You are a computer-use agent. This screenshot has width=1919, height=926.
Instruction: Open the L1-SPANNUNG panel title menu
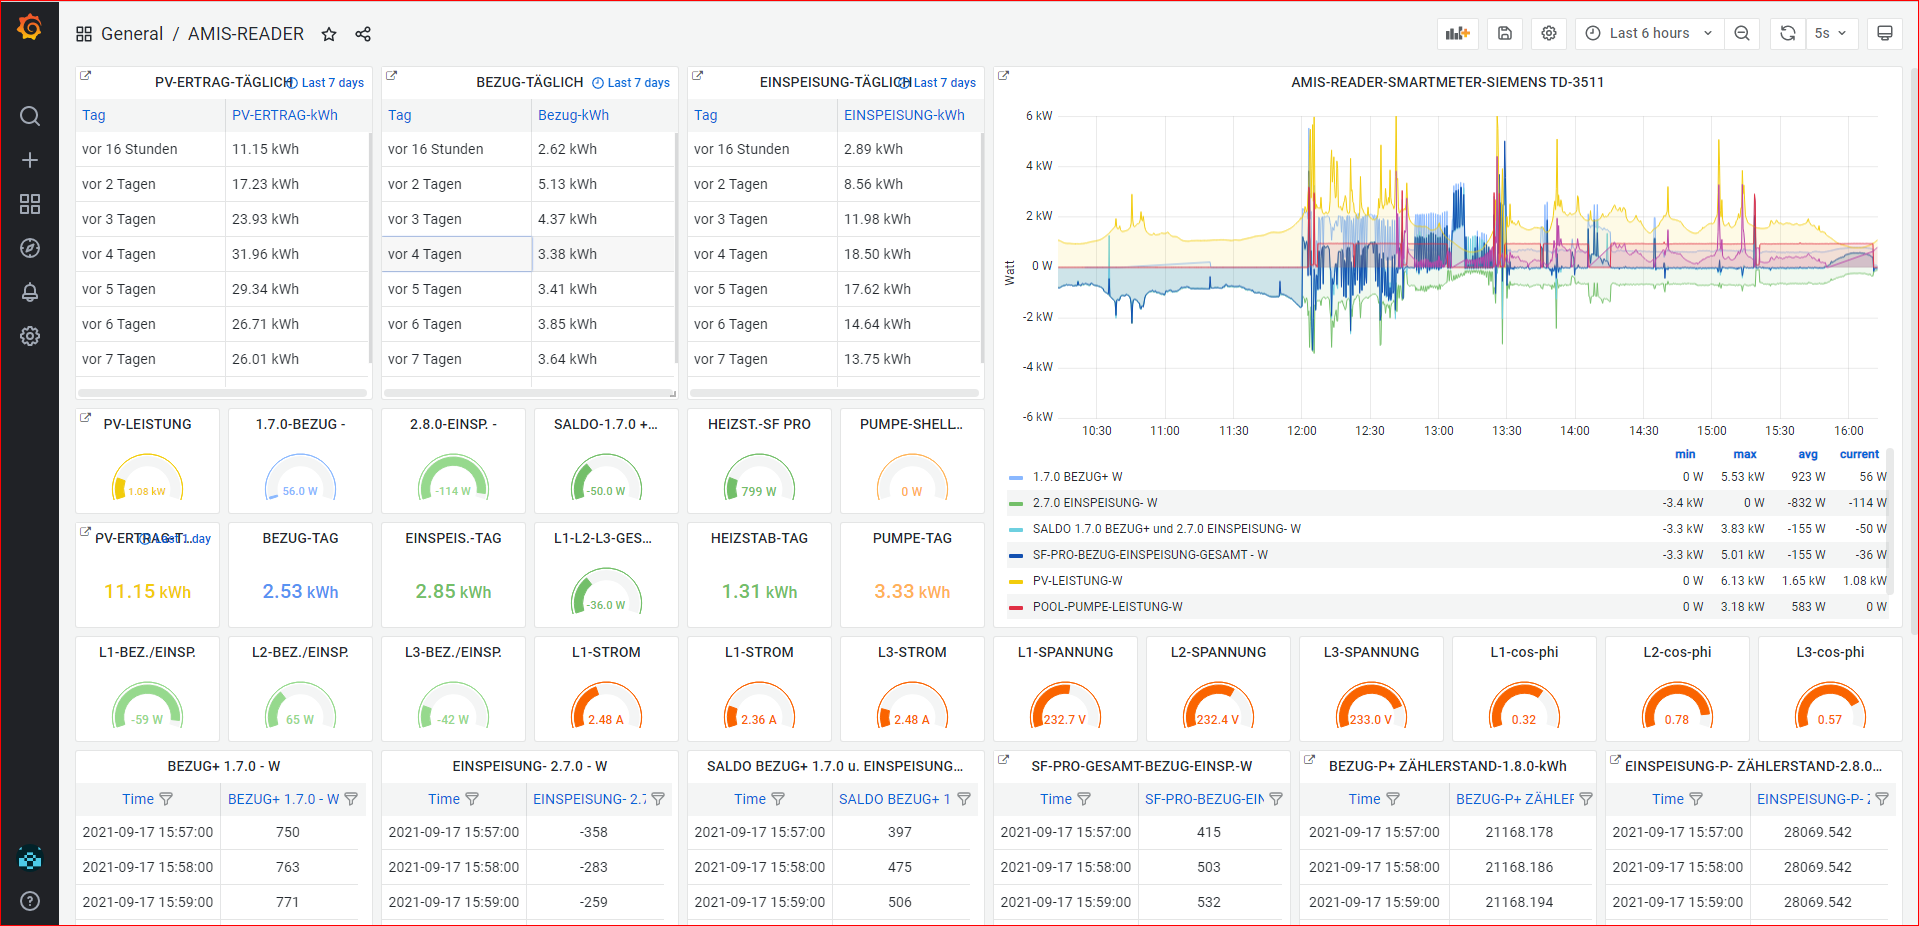[1065, 652]
